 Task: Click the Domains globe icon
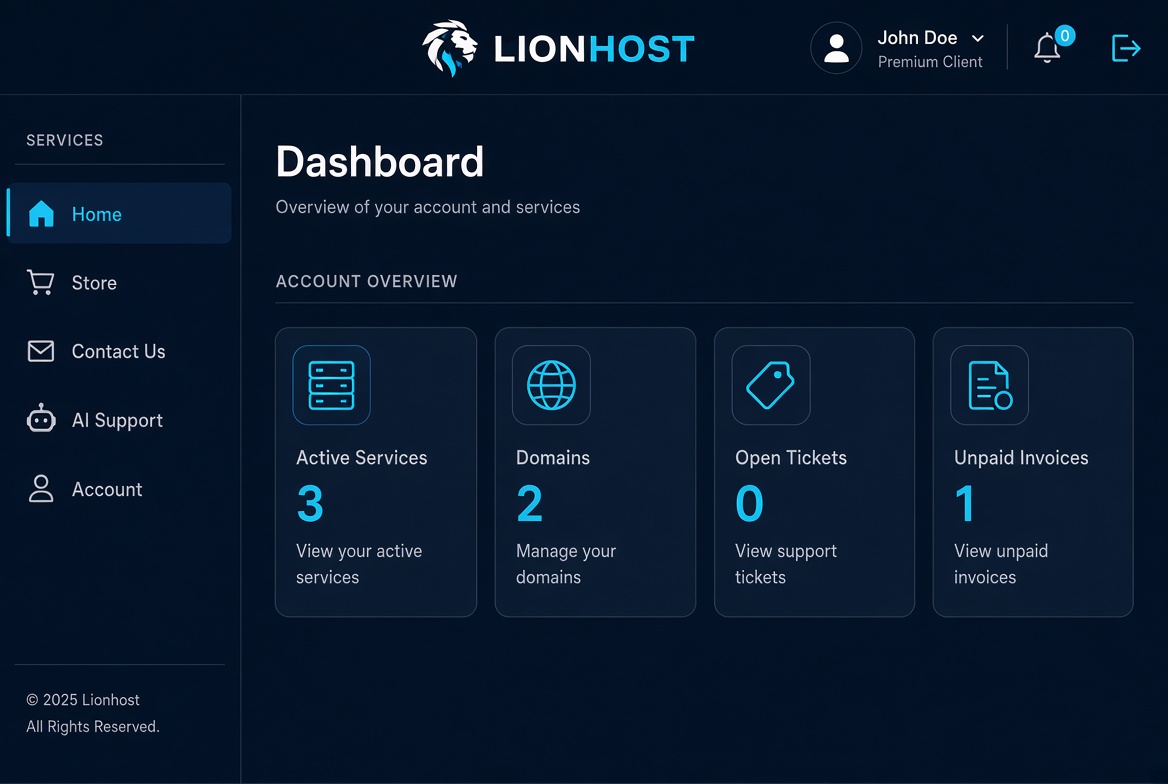coord(551,385)
